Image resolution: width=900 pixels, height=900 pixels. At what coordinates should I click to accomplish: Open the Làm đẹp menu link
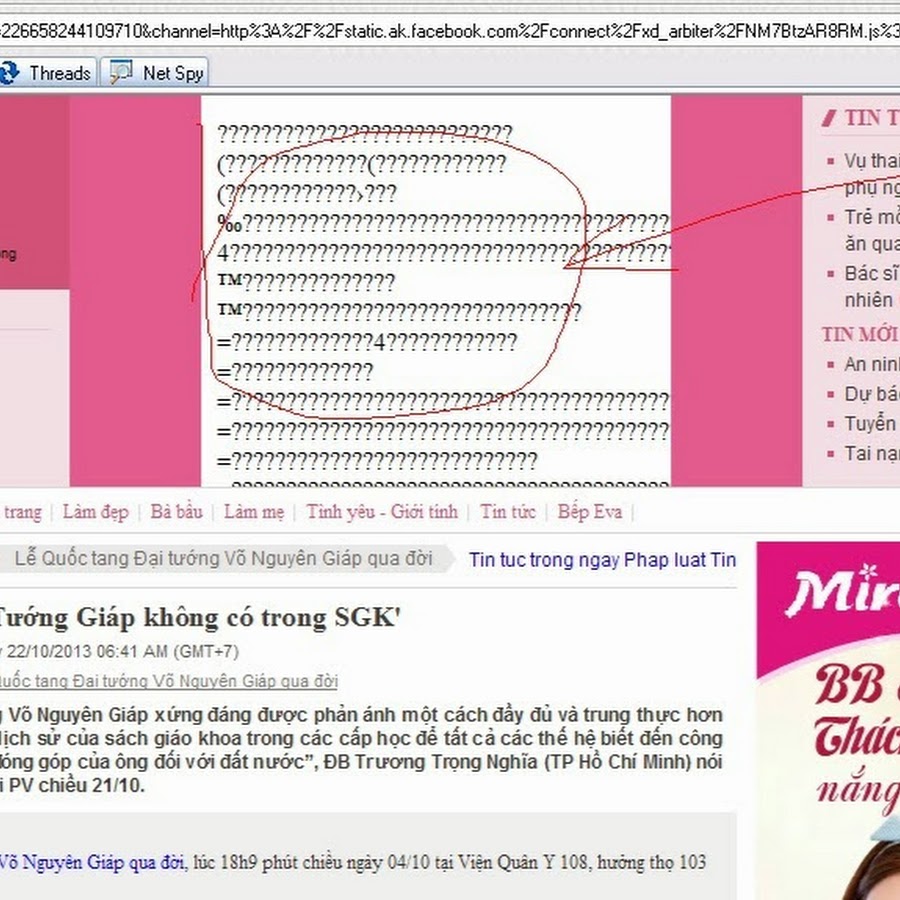click(95, 511)
